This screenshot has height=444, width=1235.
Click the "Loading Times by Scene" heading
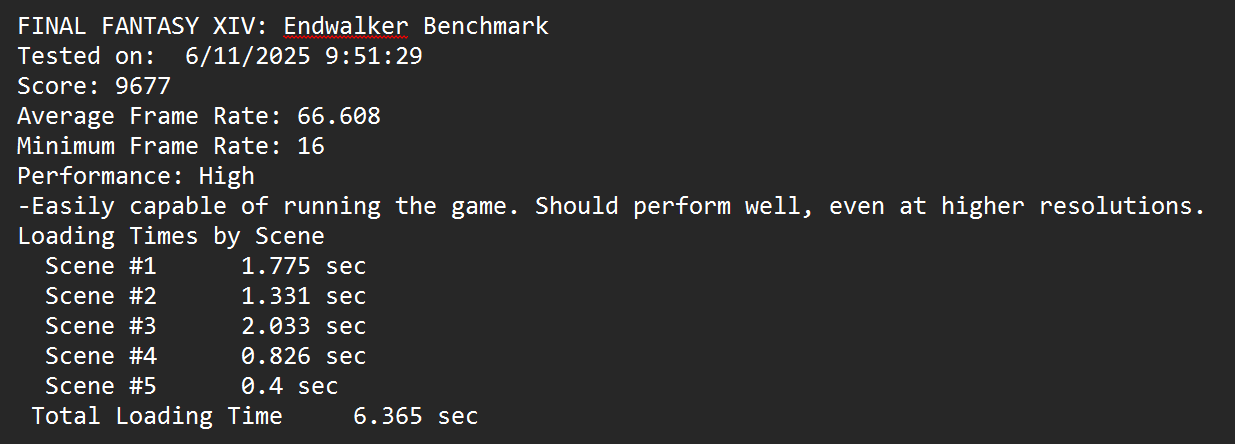(x=171, y=236)
